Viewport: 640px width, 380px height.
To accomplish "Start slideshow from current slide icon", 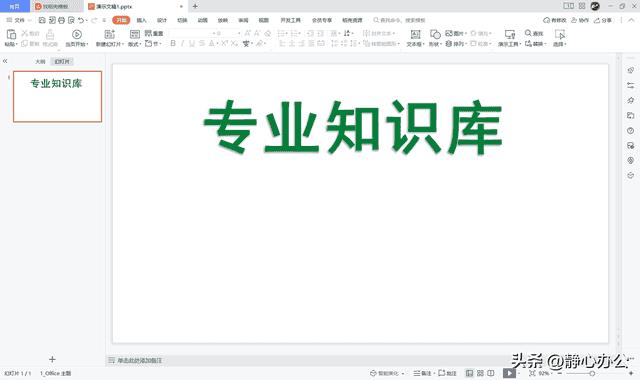I will pyautogui.click(x=77, y=34).
